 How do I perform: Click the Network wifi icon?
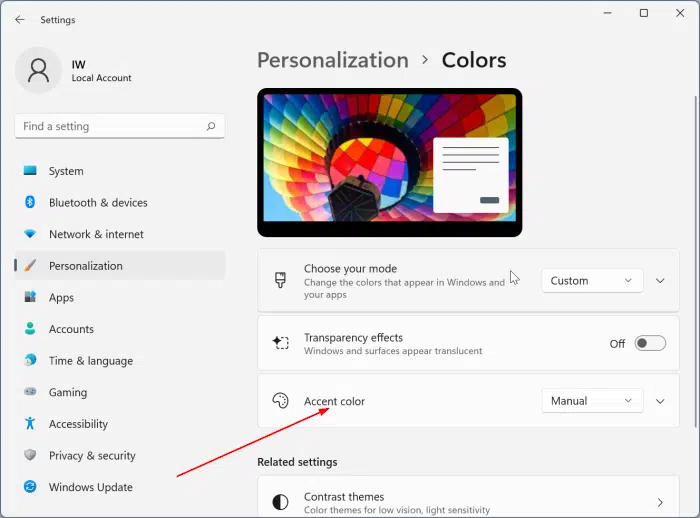[x=30, y=234]
